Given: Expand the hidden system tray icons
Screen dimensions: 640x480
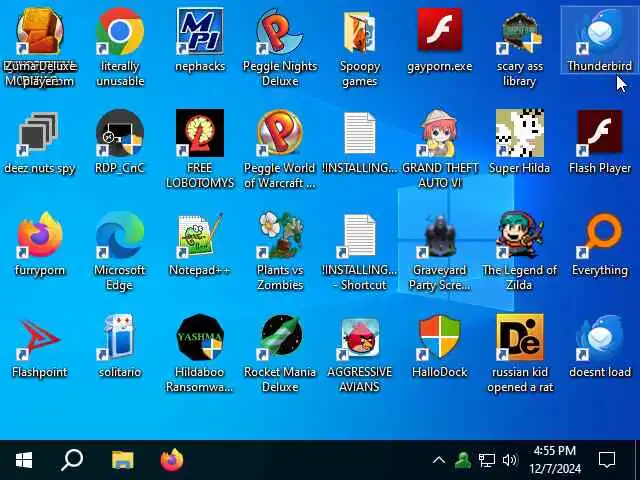Looking at the screenshot, I should (439, 460).
